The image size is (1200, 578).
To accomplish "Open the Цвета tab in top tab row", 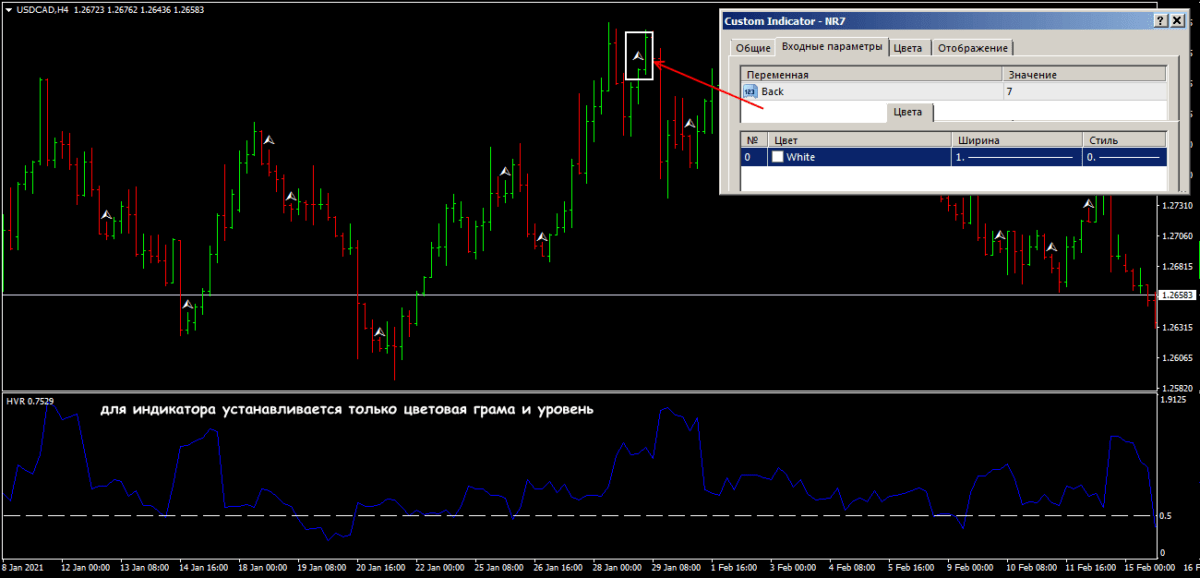I will click(908, 48).
